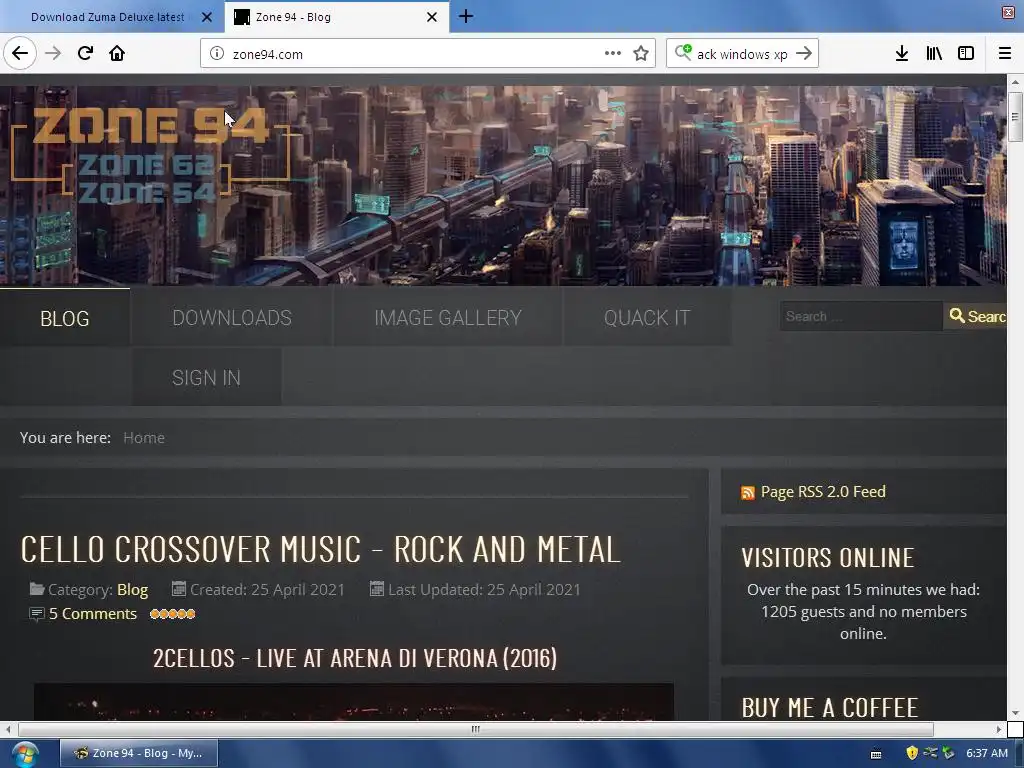Viewport: 1024px width, 768px height.
Task: Open the on-screen keyboard tray icon
Action: pyautogui.click(x=876, y=754)
